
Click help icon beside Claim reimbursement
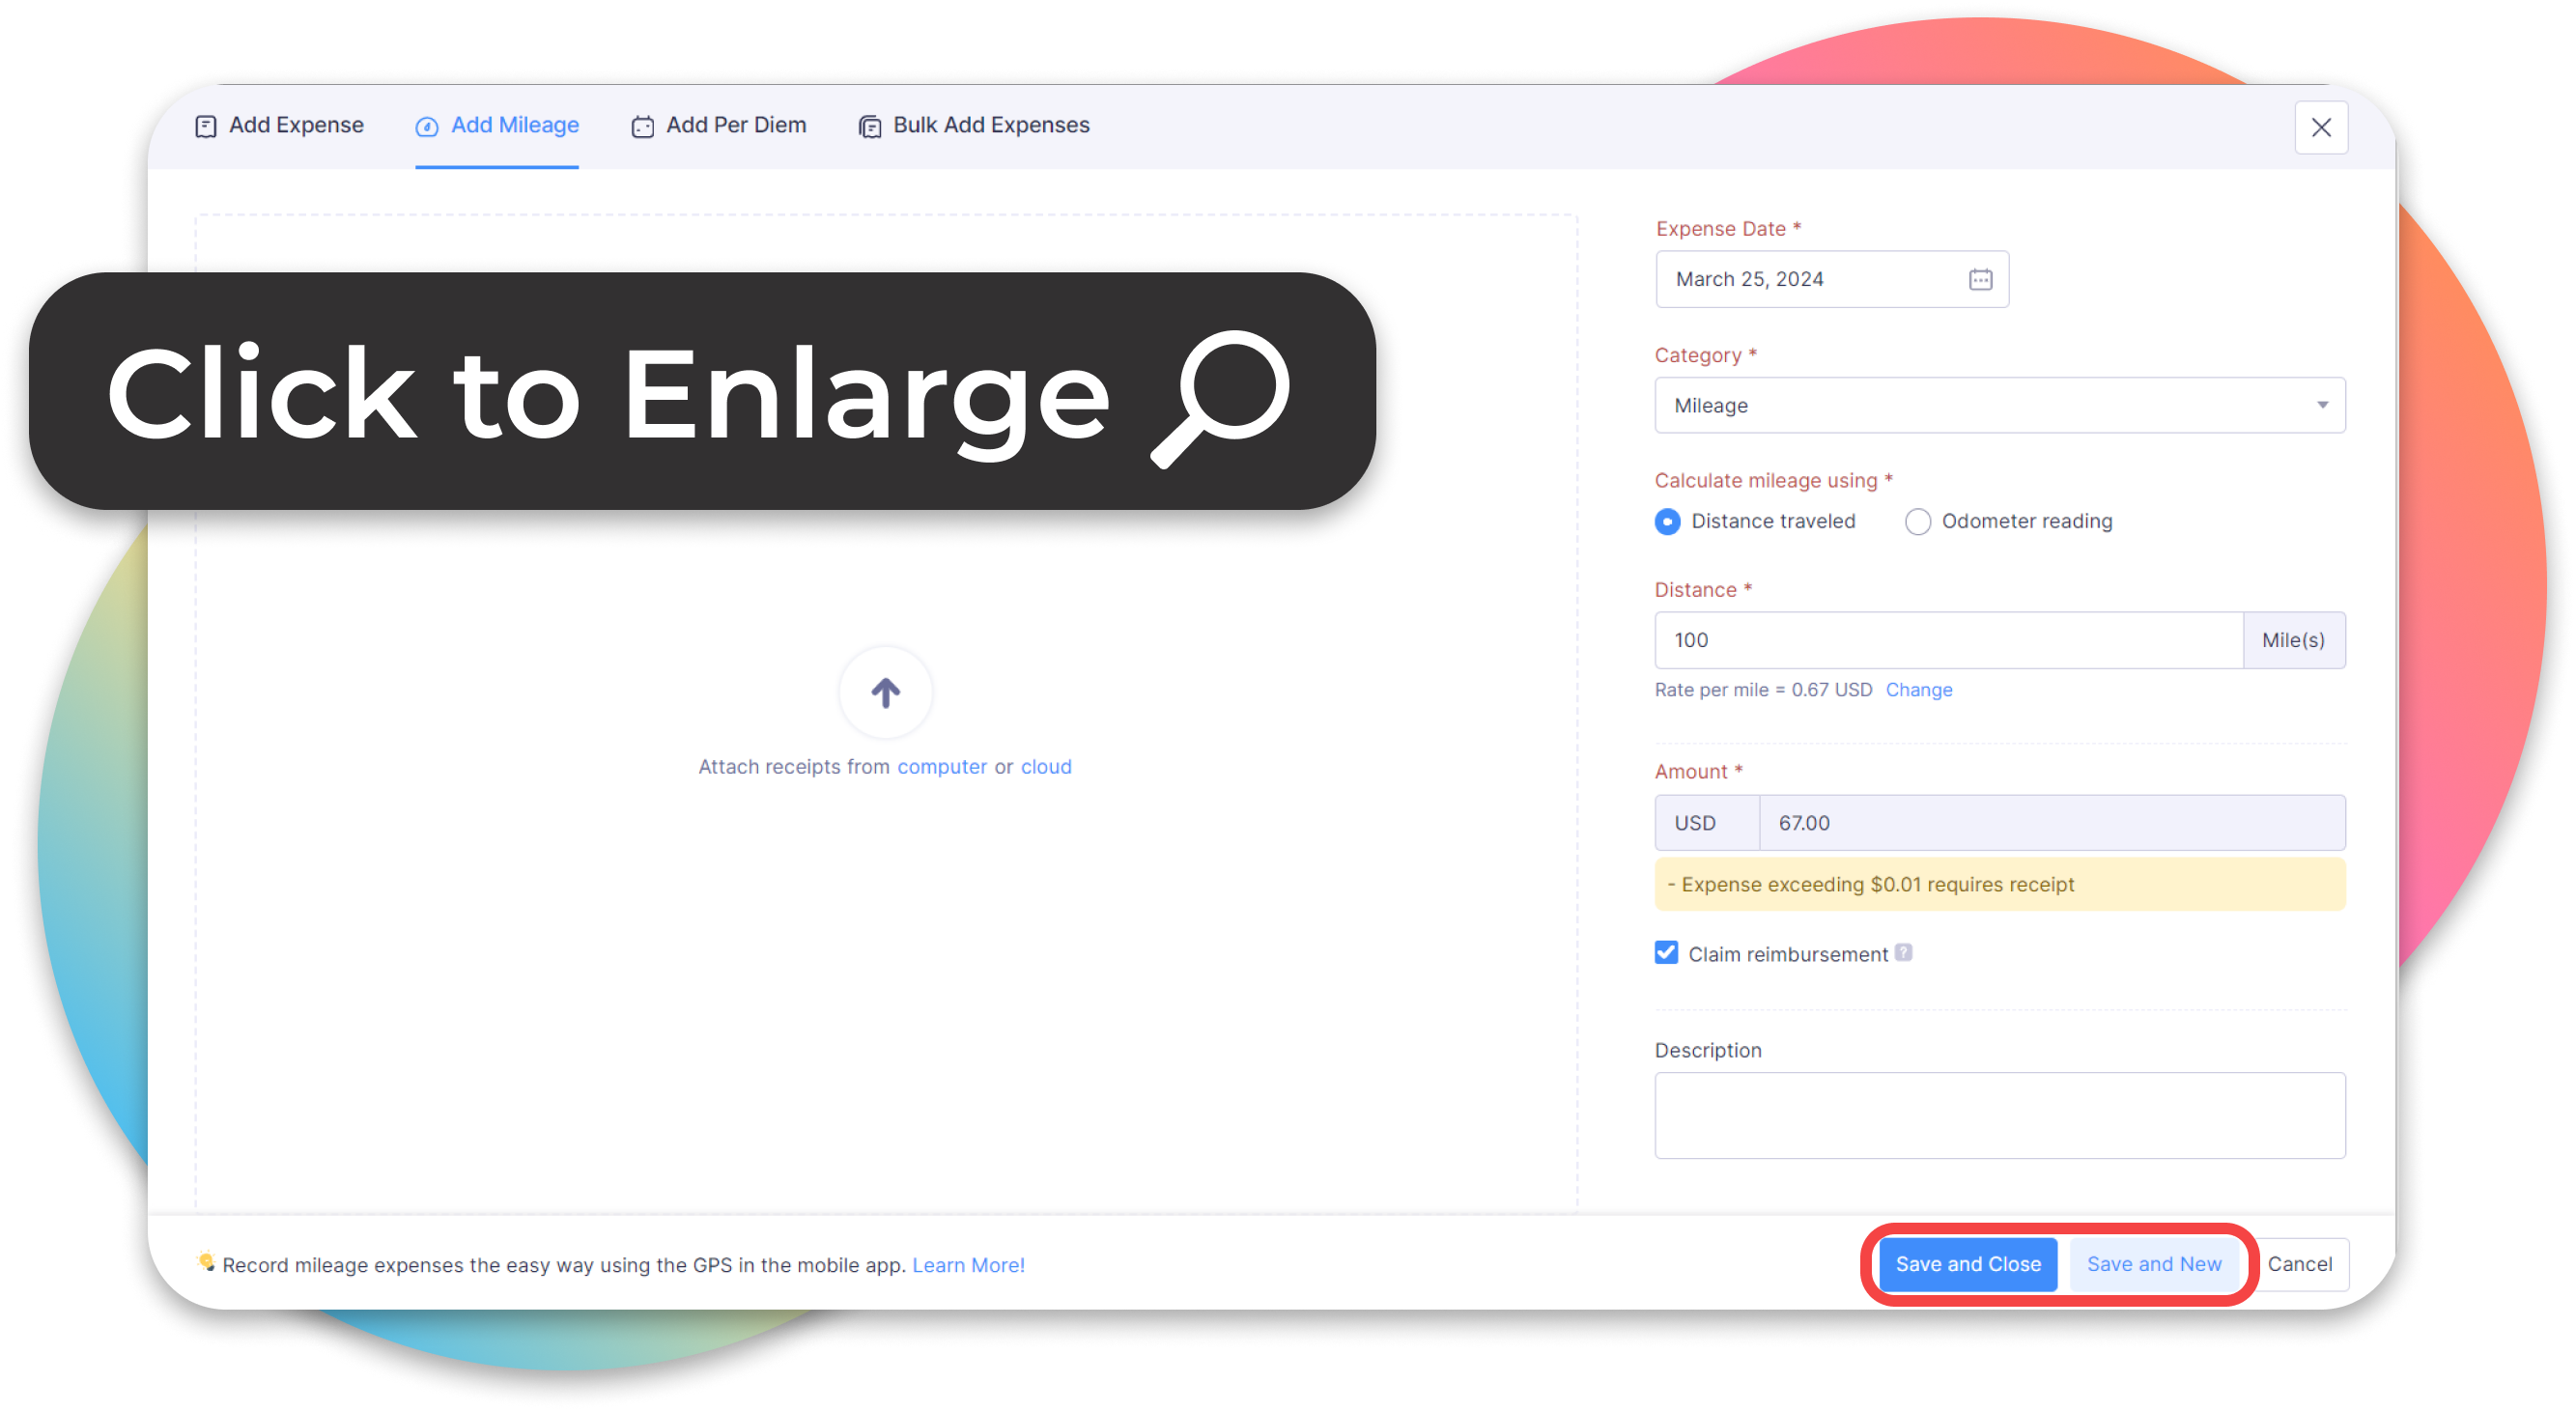click(1903, 952)
